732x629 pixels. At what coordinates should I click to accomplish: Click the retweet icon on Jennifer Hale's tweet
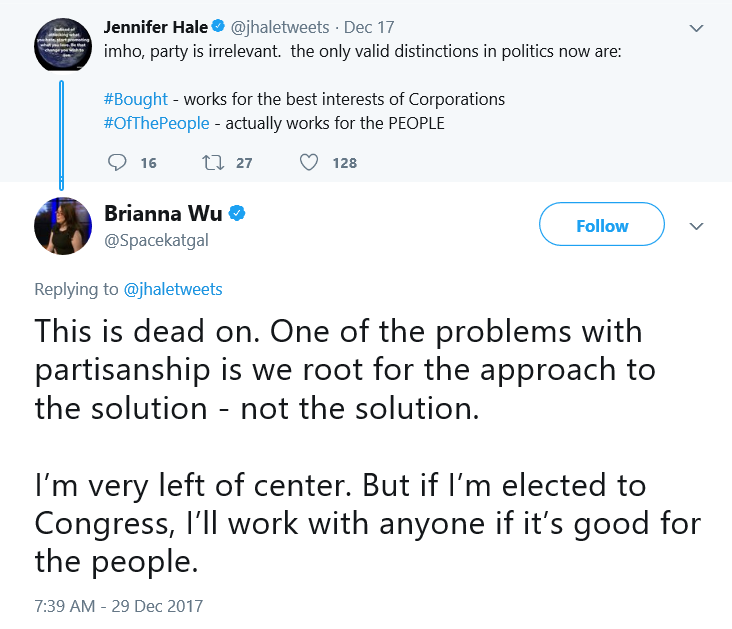pos(213,163)
